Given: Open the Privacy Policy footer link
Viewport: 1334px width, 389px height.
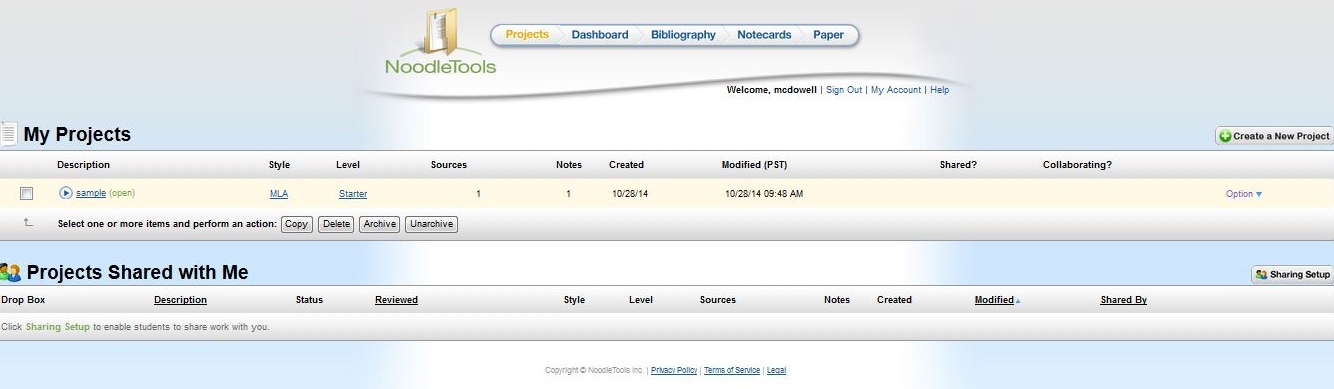Looking at the screenshot, I should [674, 371].
